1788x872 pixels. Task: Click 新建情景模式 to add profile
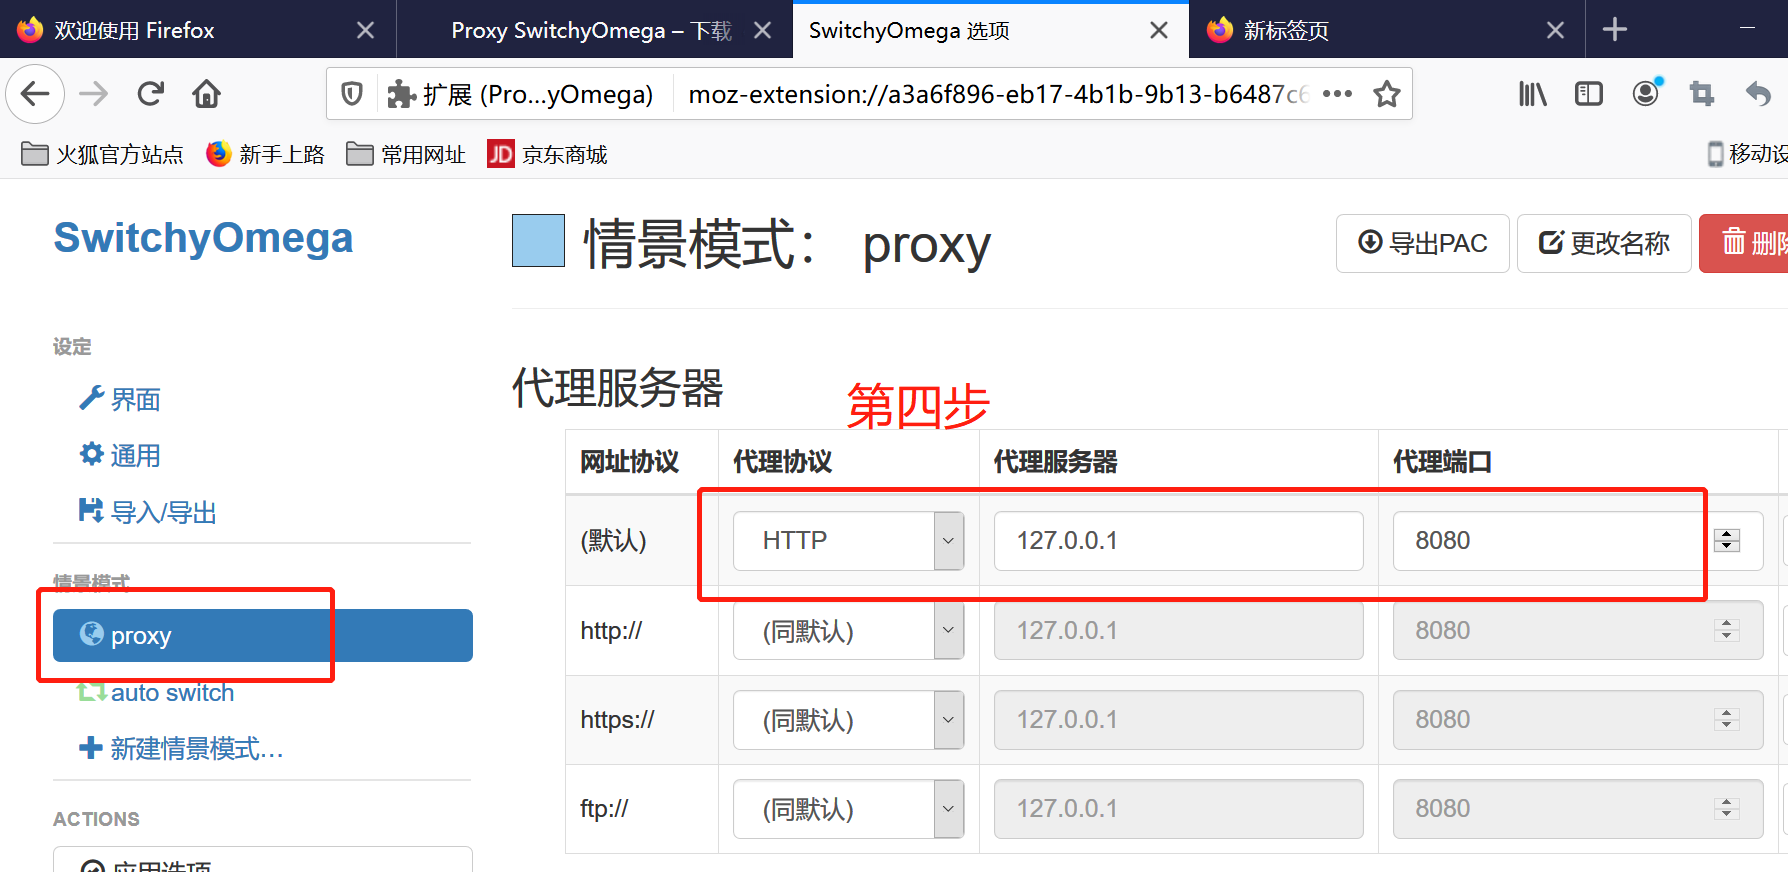[181, 748]
